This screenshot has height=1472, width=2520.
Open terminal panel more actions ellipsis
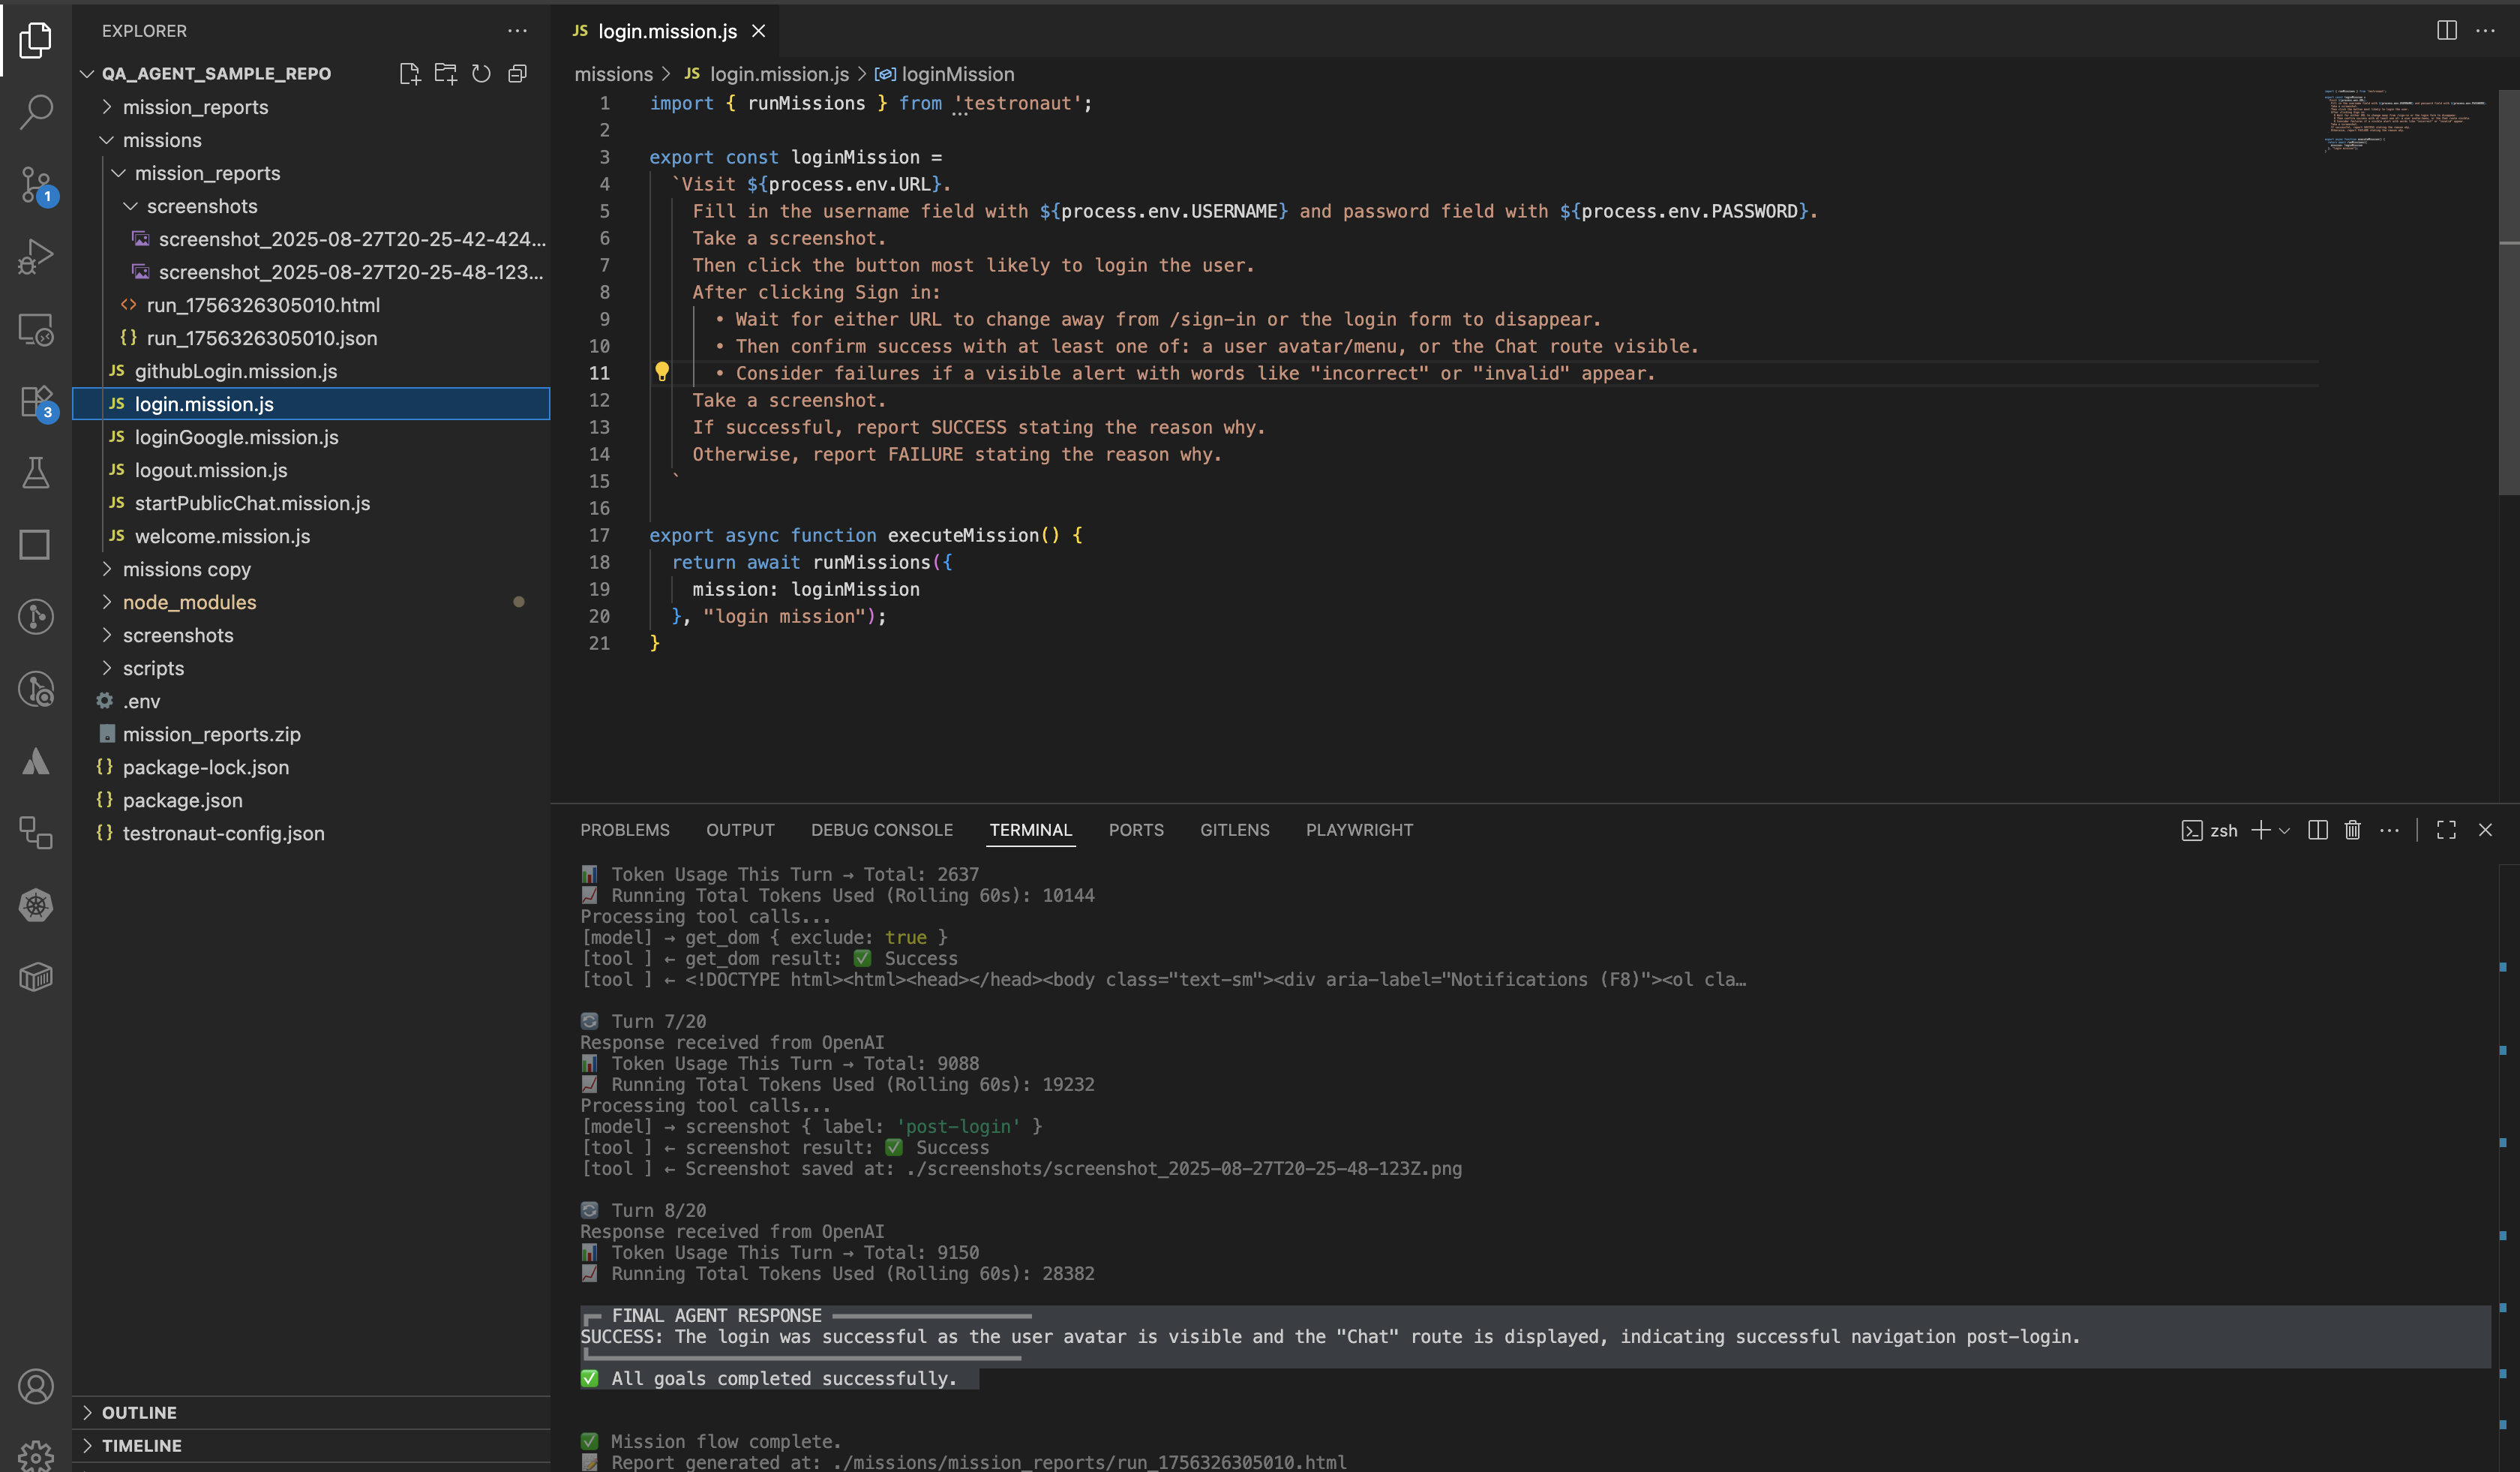[2389, 830]
